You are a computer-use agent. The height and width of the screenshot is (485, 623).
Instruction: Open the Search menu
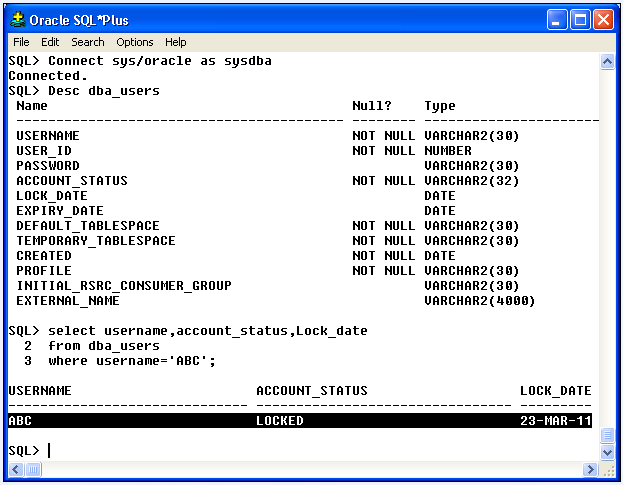point(88,42)
